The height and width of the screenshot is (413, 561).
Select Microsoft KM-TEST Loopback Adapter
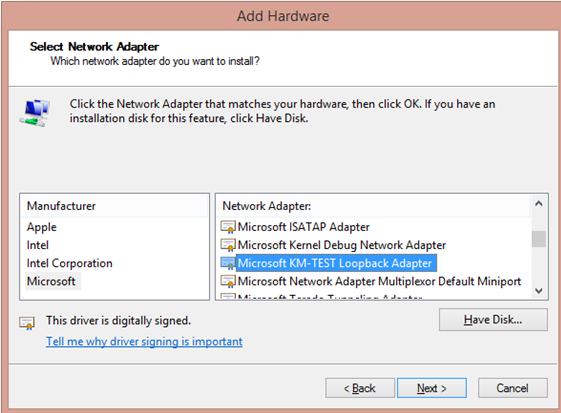click(335, 263)
